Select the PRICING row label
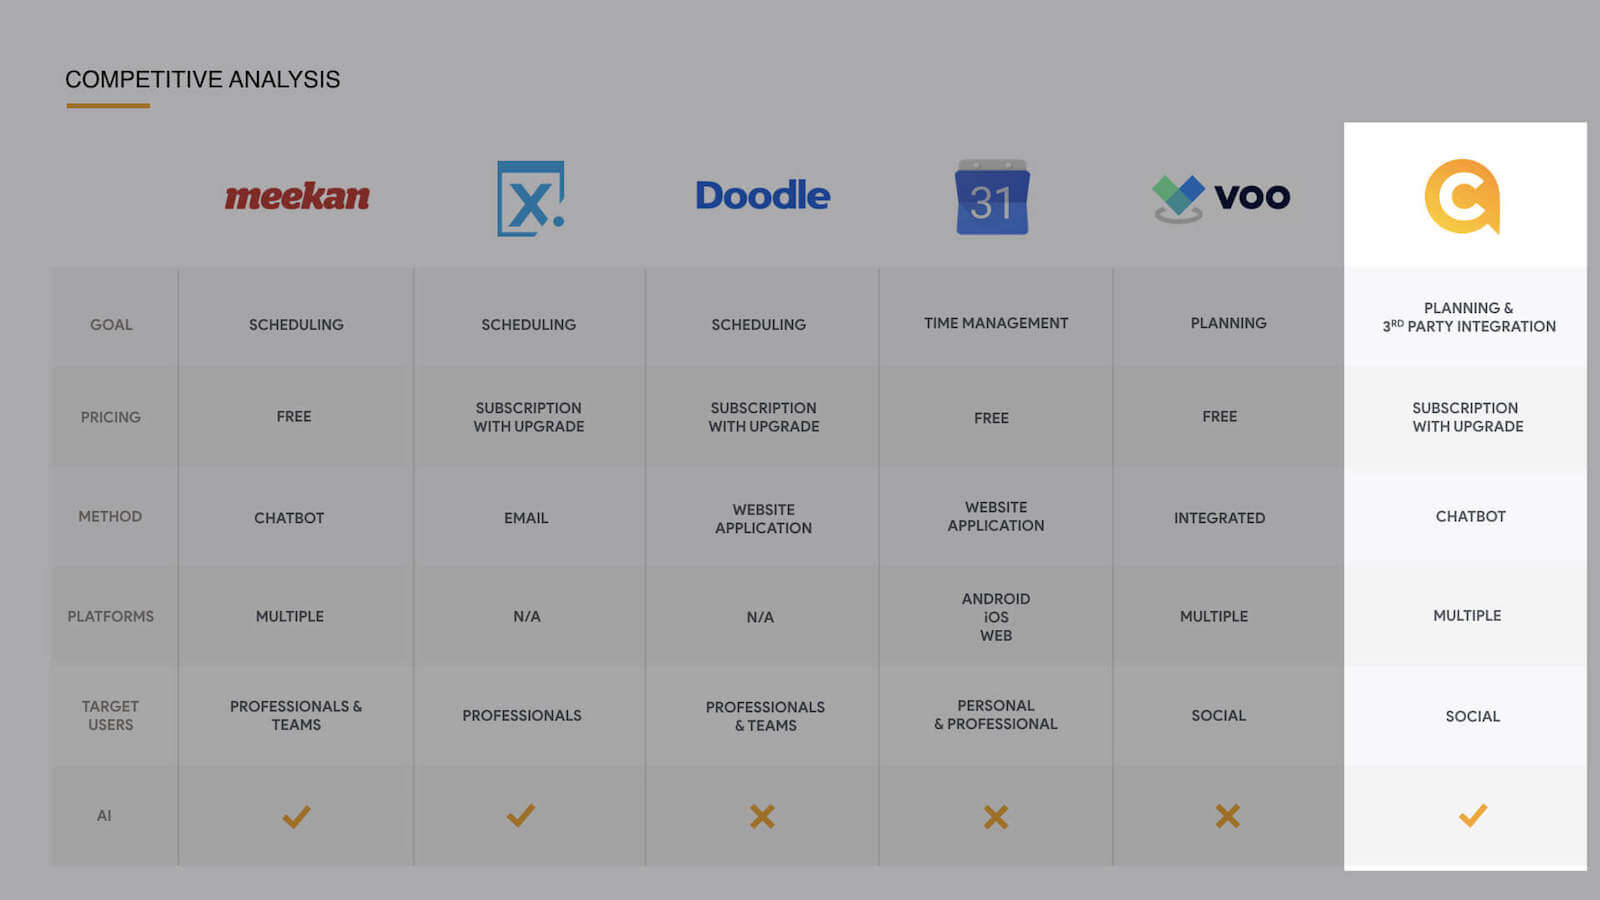Screen dimensions: 1600x900 tap(111, 417)
